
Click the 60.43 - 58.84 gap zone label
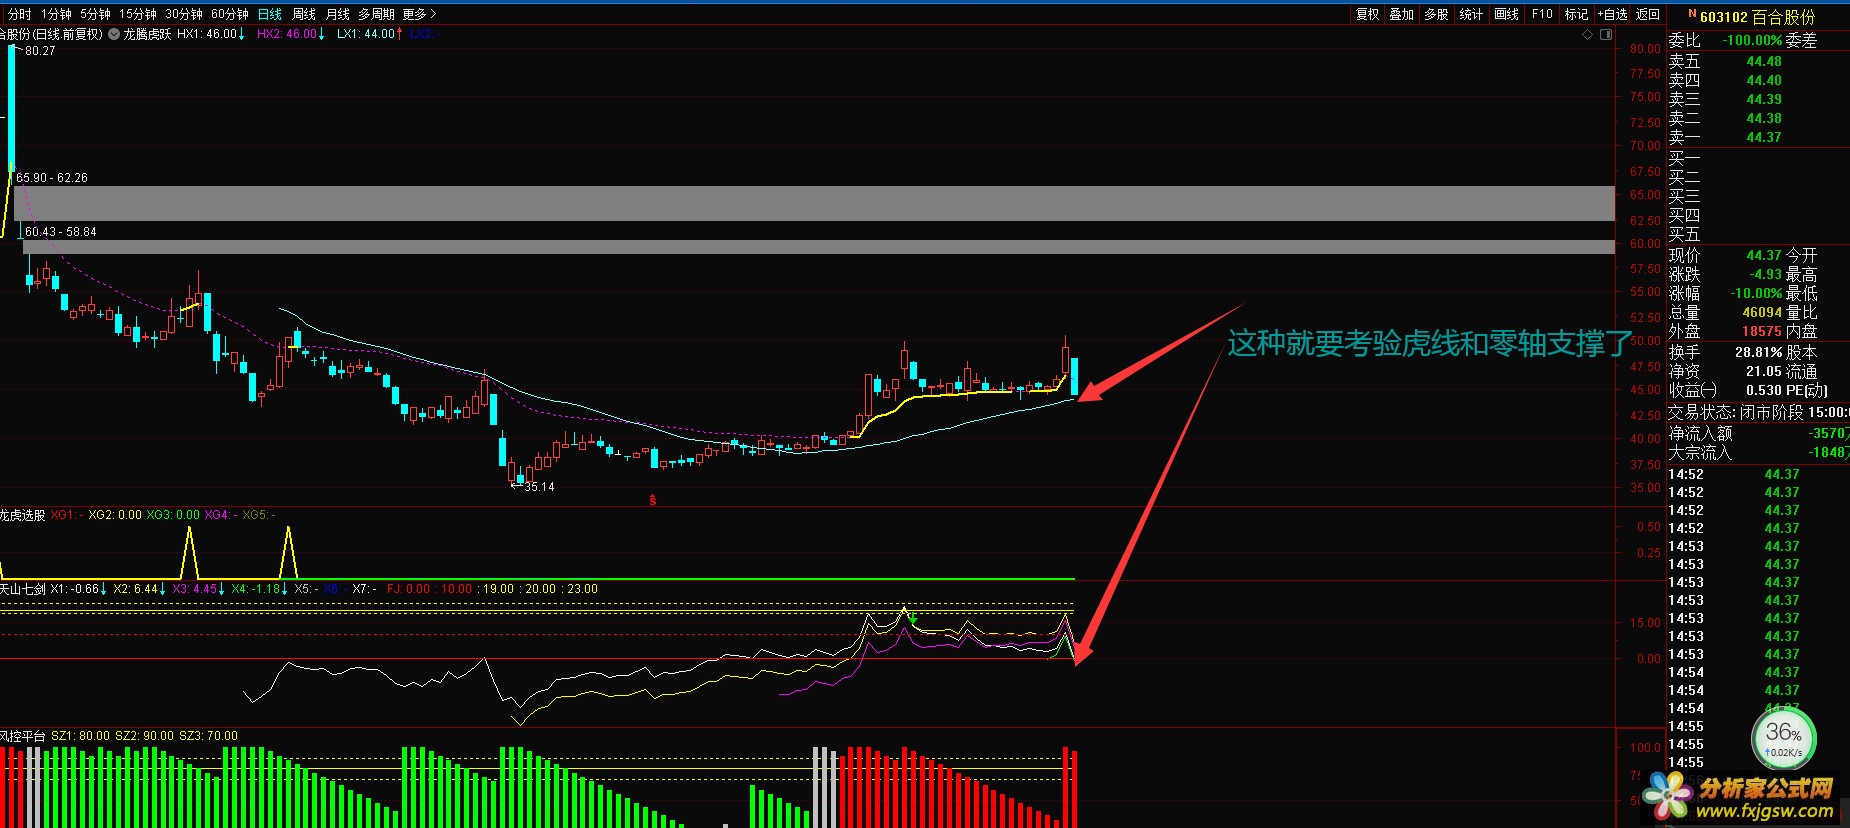(61, 232)
